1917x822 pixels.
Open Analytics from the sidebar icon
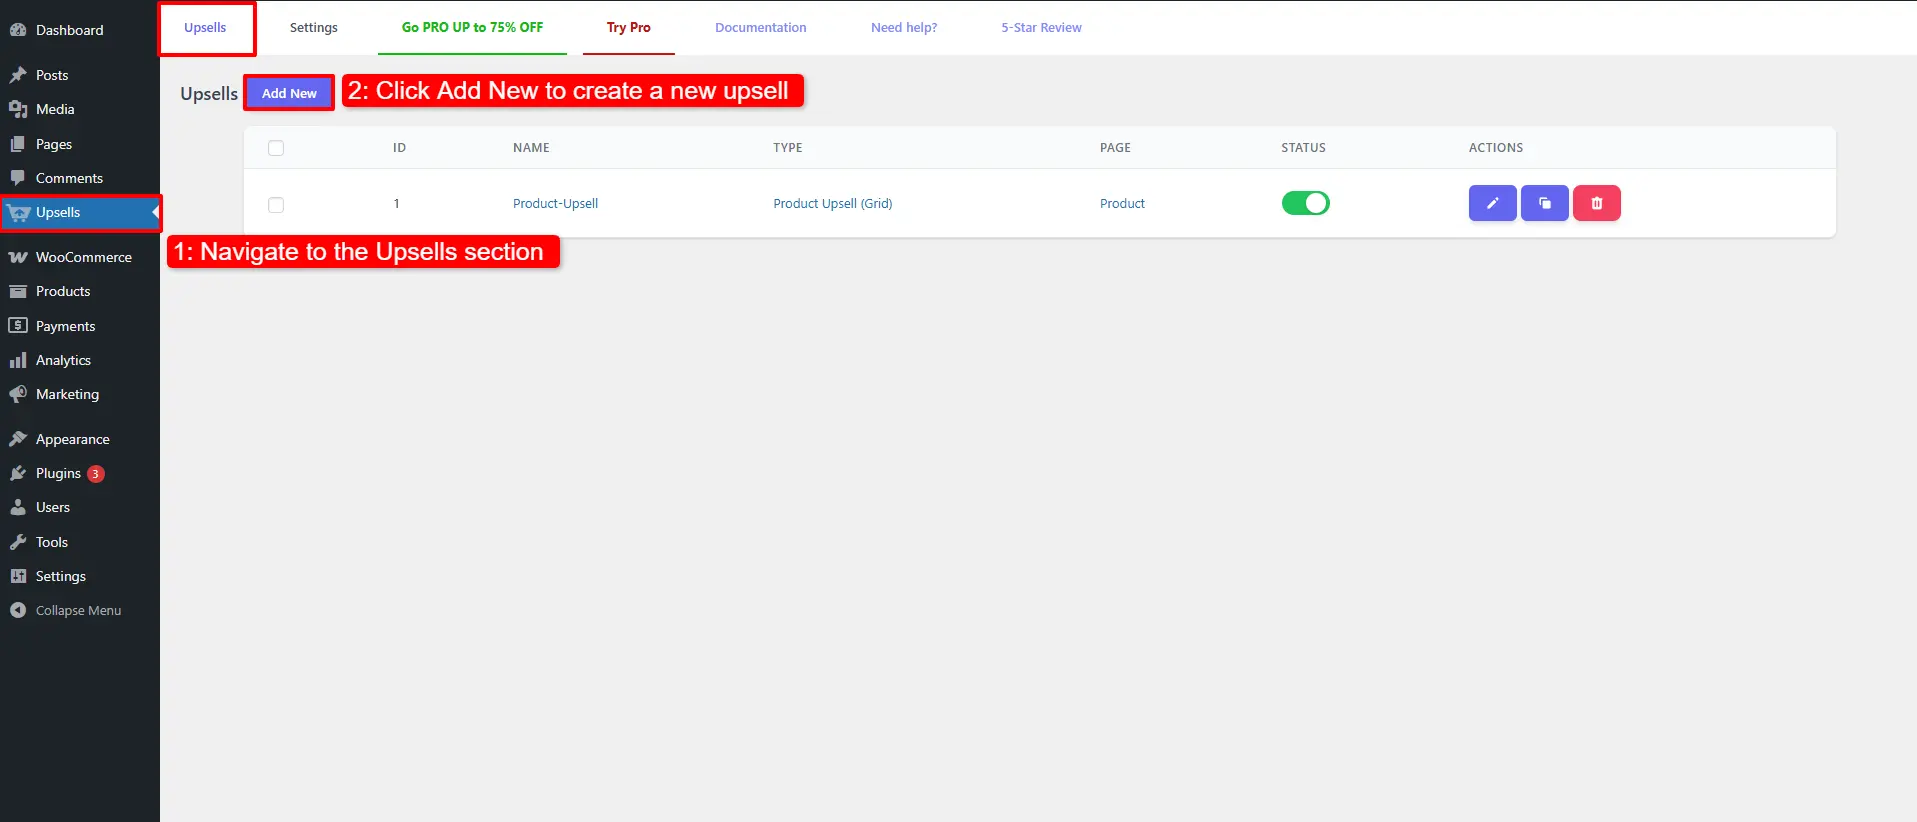tap(18, 360)
